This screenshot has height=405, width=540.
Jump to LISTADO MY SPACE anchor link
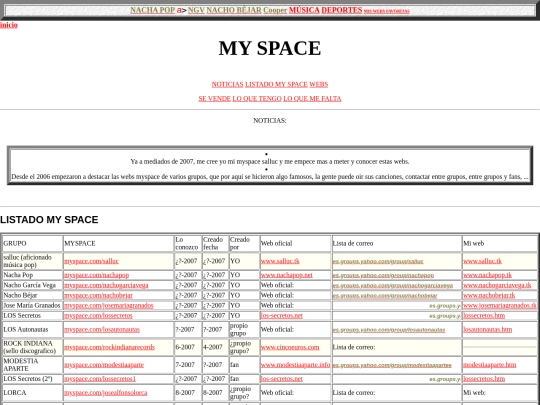pyautogui.click(x=276, y=84)
